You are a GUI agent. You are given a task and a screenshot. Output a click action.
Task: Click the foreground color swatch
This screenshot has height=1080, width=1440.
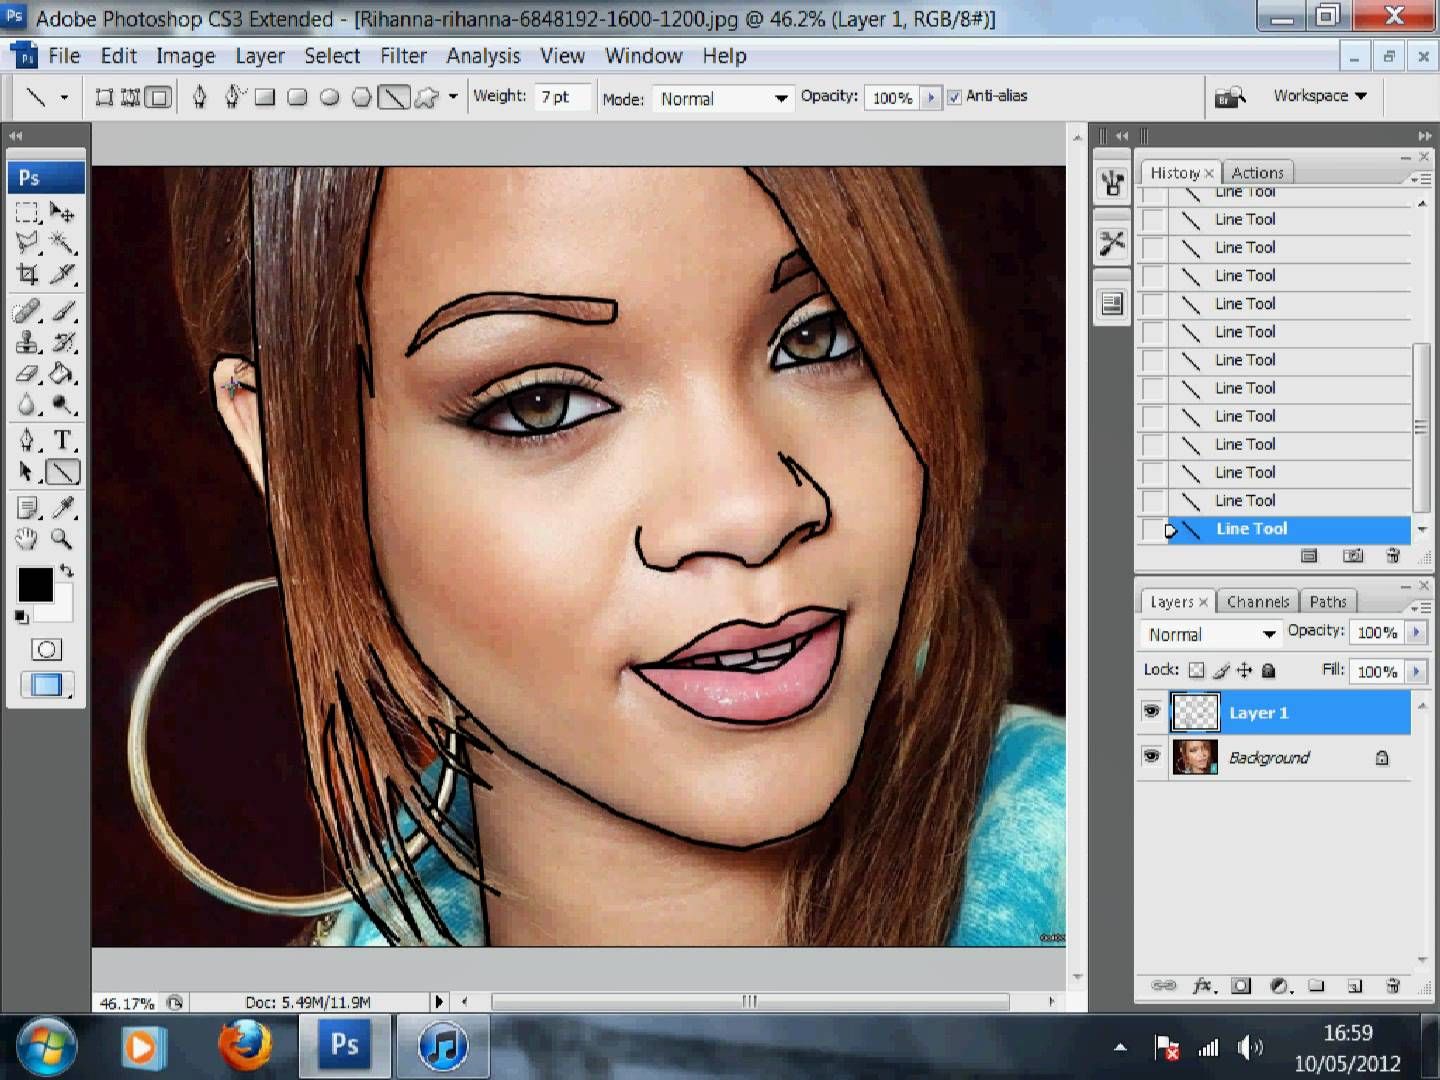point(35,585)
